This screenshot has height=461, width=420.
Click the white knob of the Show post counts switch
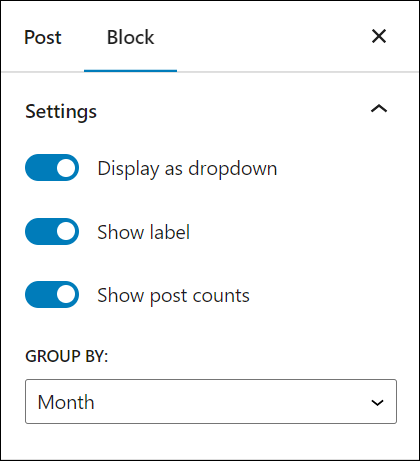pyautogui.click(x=66, y=295)
